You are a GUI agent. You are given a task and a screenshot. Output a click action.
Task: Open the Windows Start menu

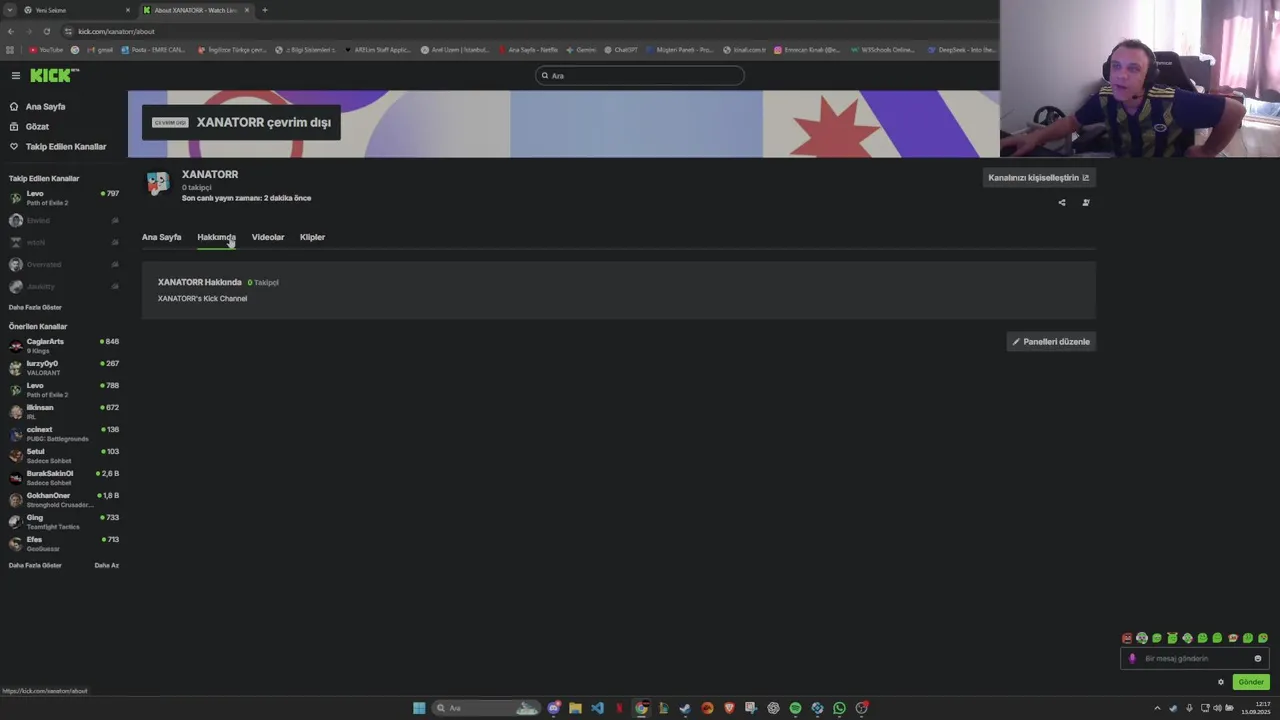point(419,708)
